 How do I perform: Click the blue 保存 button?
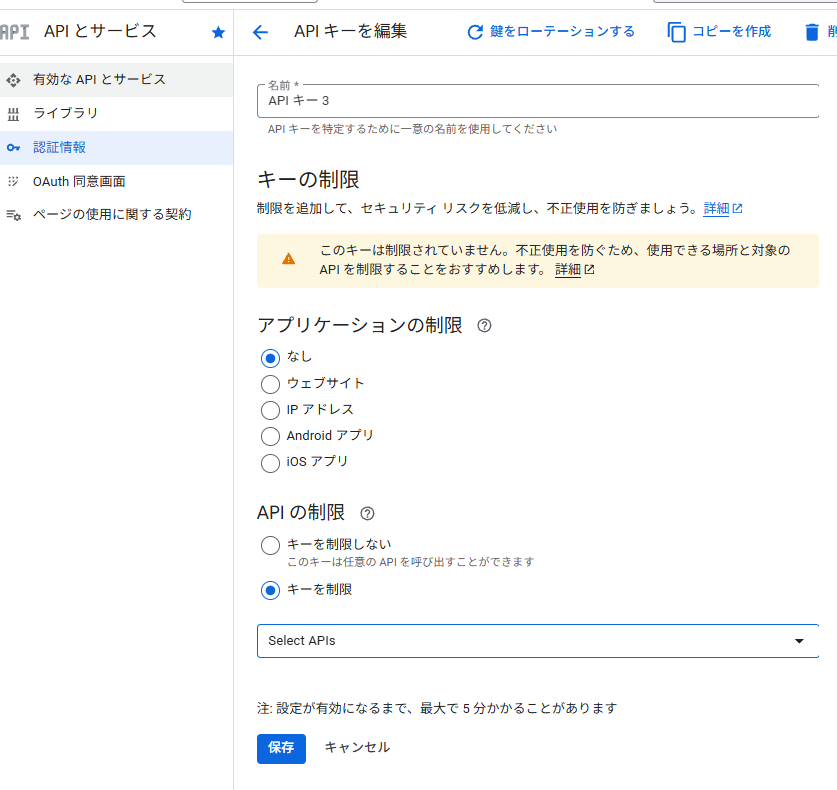pyautogui.click(x=281, y=748)
